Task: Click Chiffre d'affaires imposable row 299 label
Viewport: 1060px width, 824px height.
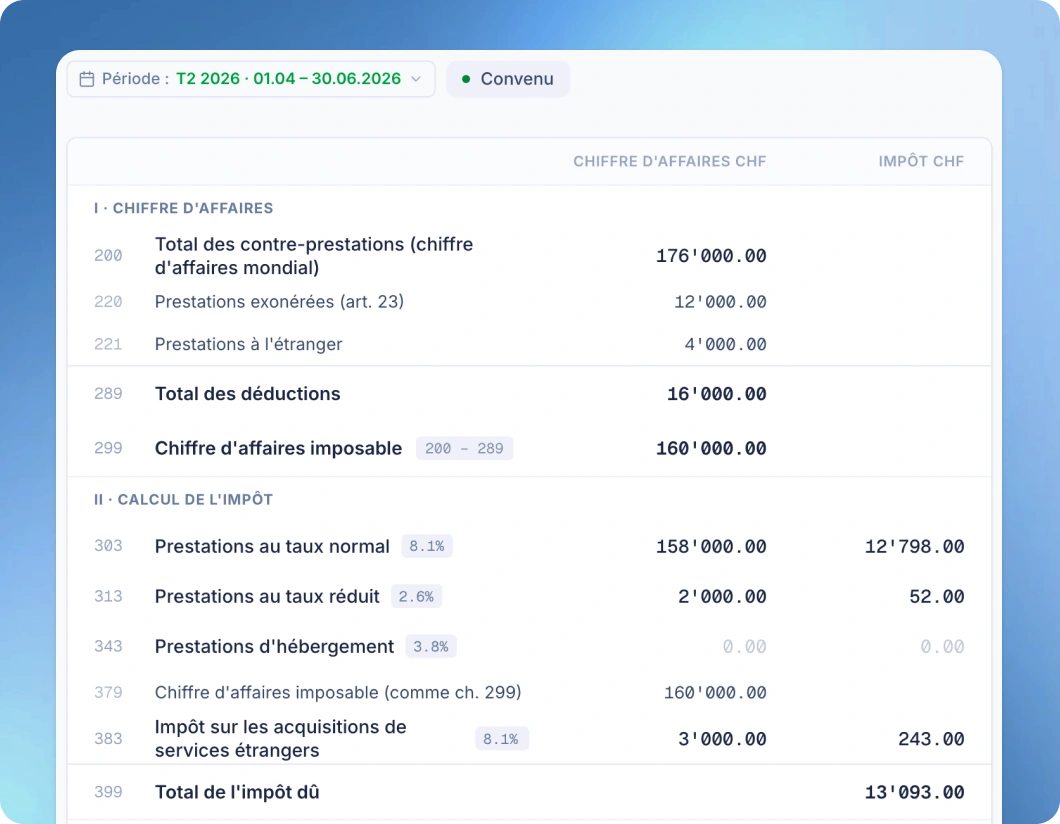Action: 279,448
